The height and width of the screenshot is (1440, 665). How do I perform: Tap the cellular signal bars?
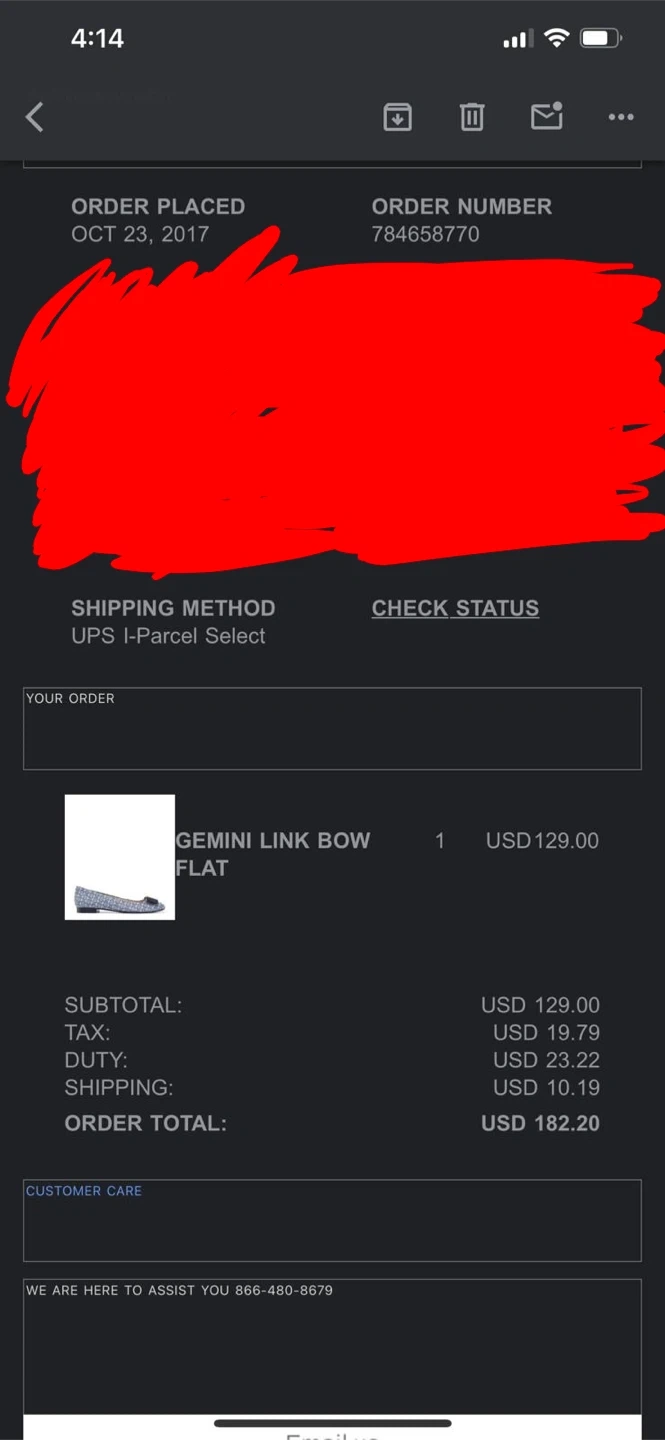(516, 40)
